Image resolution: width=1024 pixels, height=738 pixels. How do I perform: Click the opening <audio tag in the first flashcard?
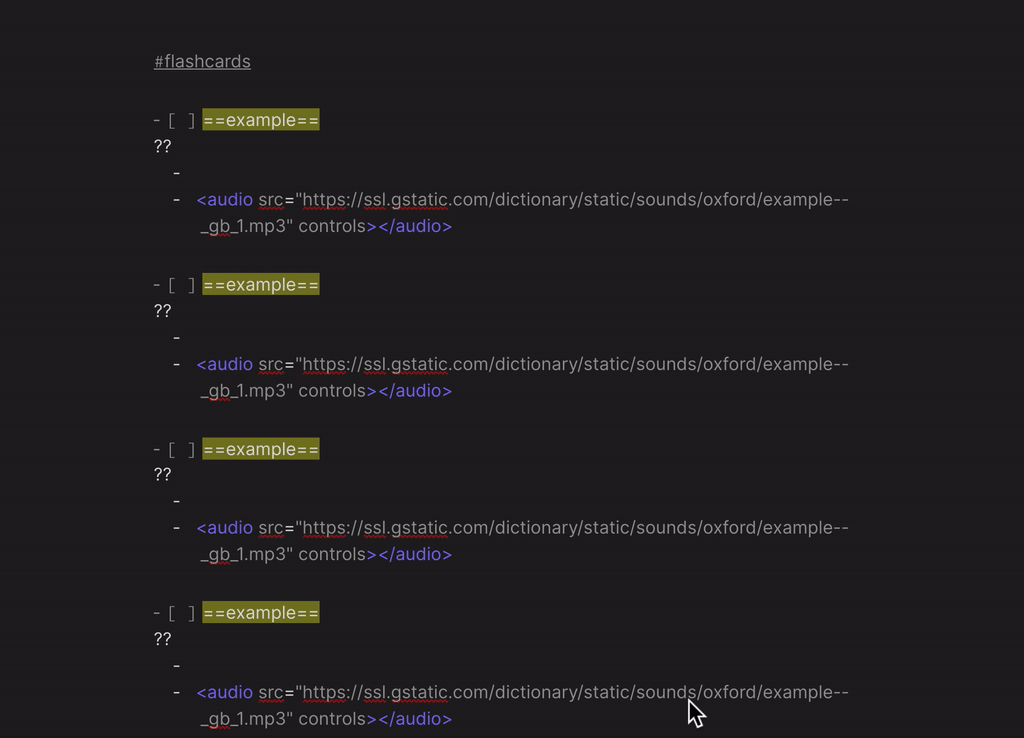[x=225, y=200]
